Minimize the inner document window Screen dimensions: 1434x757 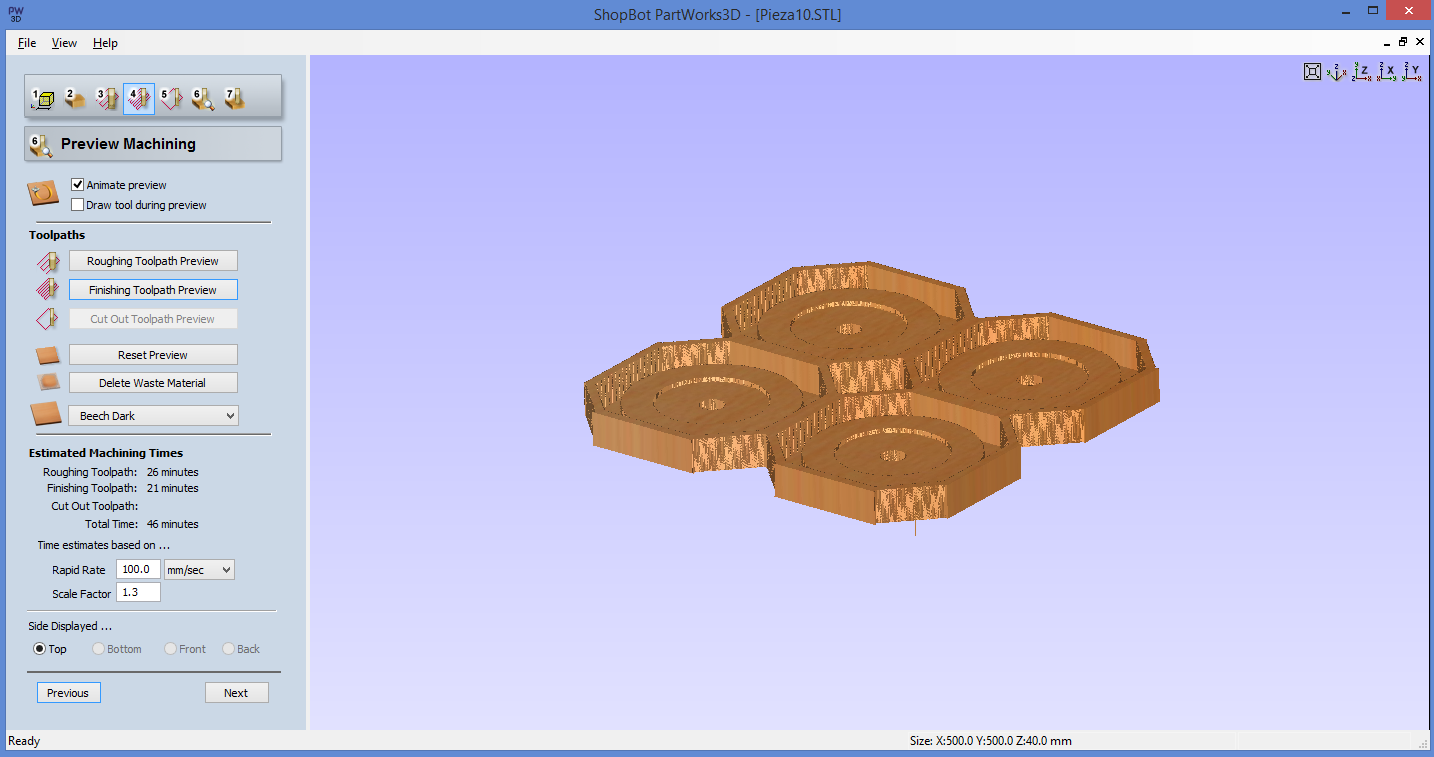click(x=1387, y=43)
